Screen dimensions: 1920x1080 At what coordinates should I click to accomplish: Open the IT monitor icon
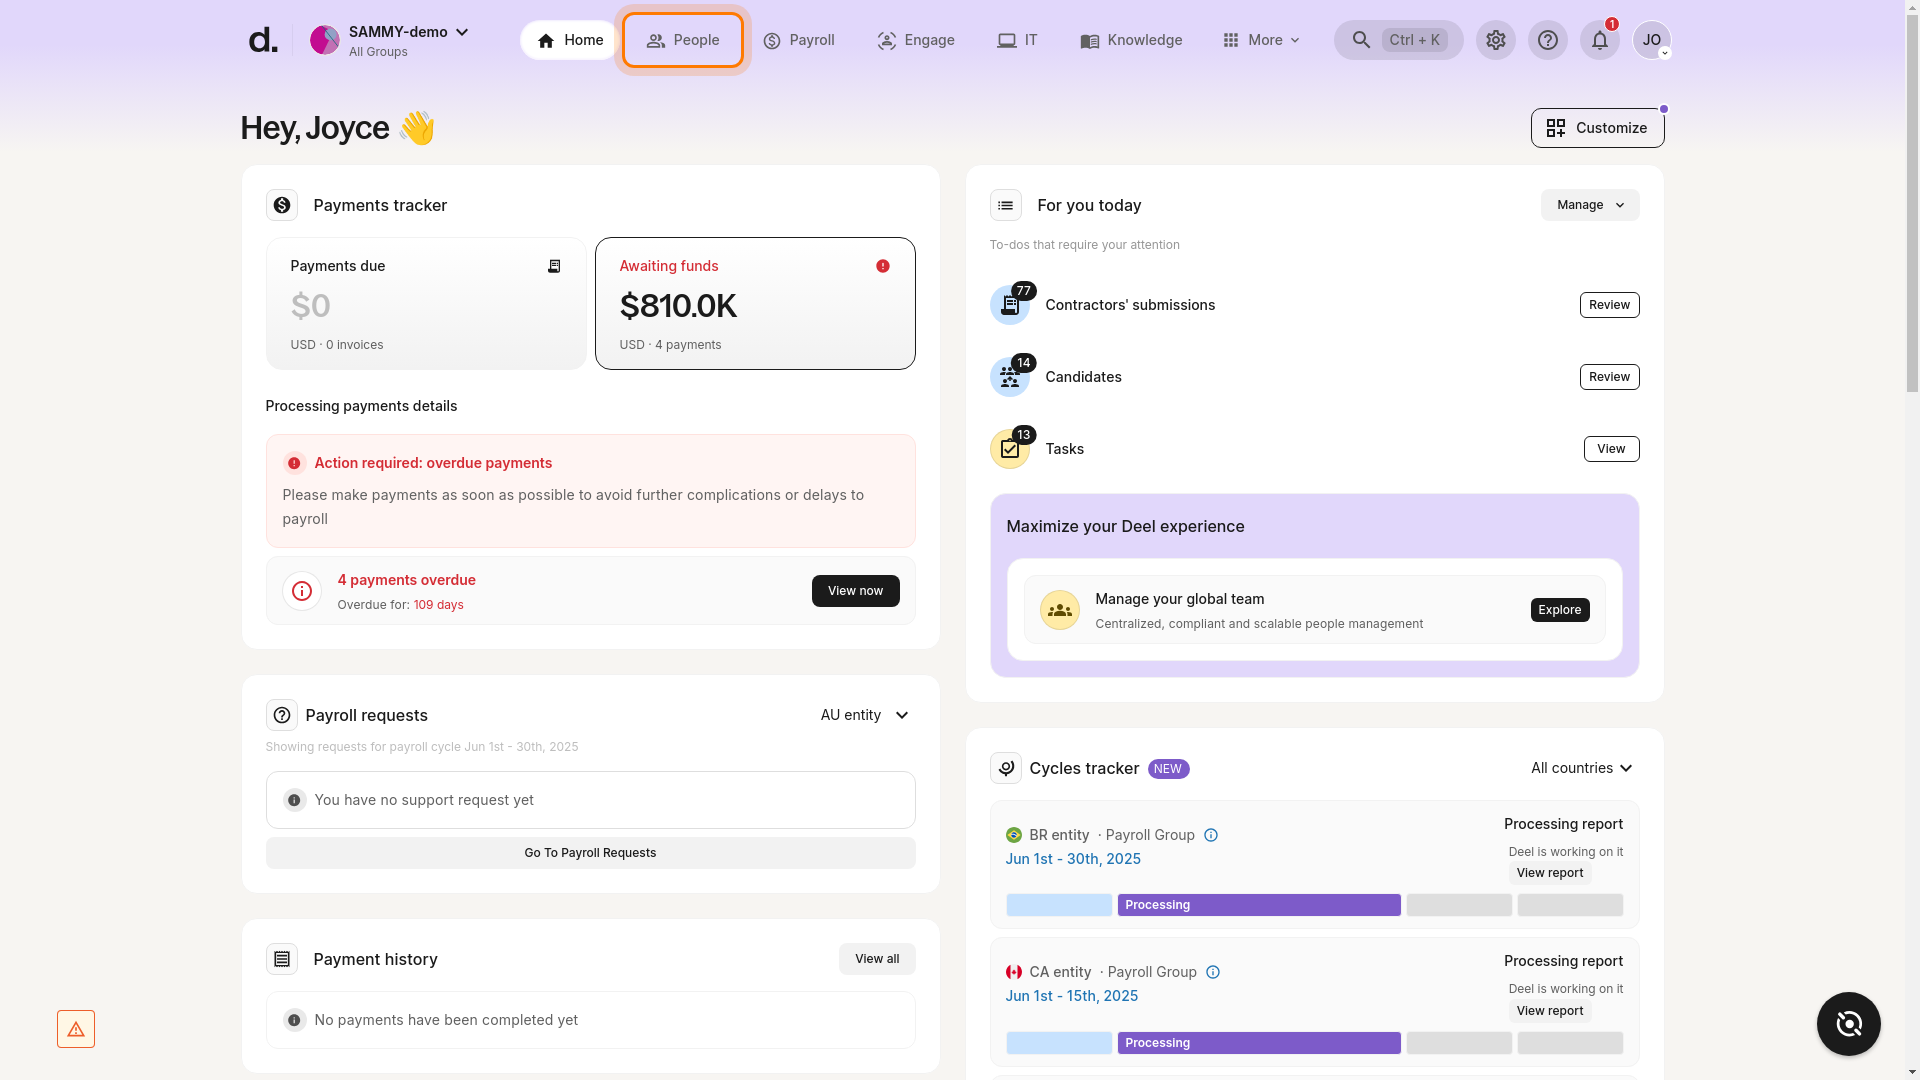click(x=1007, y=40)
